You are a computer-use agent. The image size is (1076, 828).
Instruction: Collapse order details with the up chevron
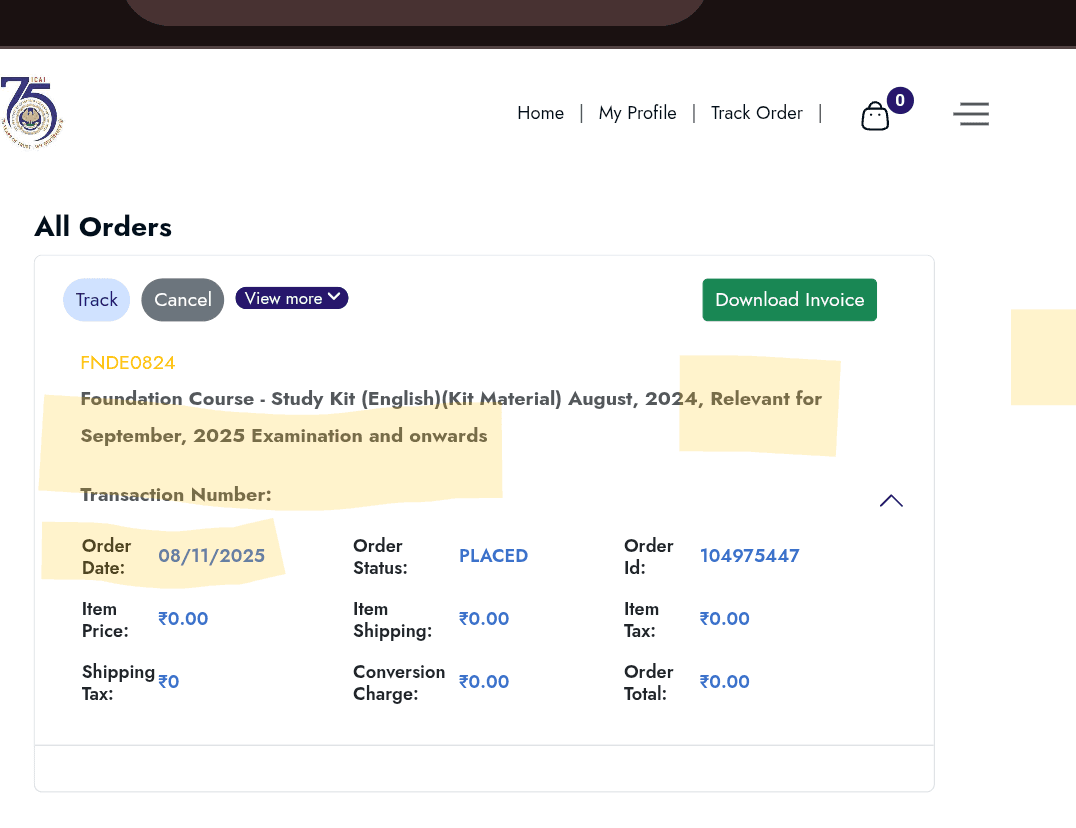891,501
